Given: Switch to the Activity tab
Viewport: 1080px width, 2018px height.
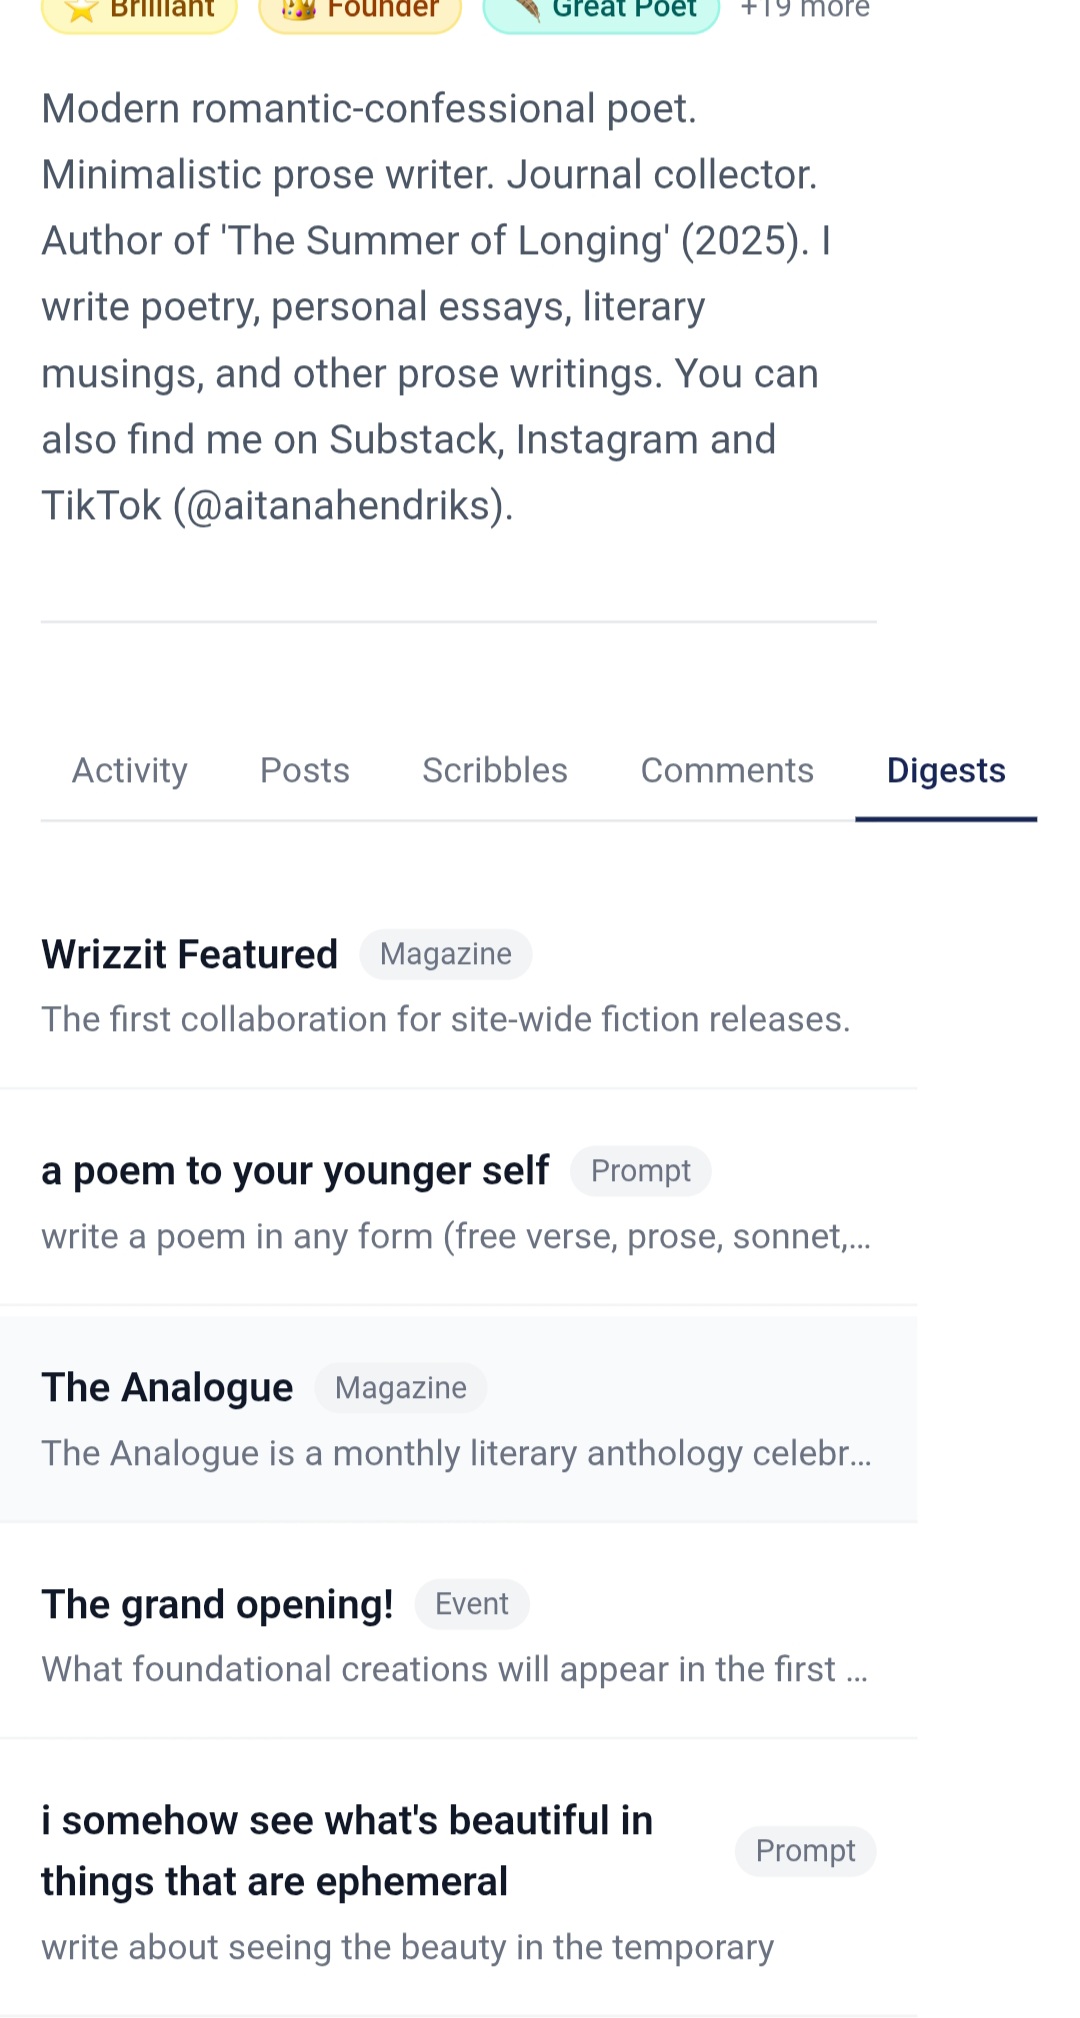Looking at the screenshot, I should [130, 770].
